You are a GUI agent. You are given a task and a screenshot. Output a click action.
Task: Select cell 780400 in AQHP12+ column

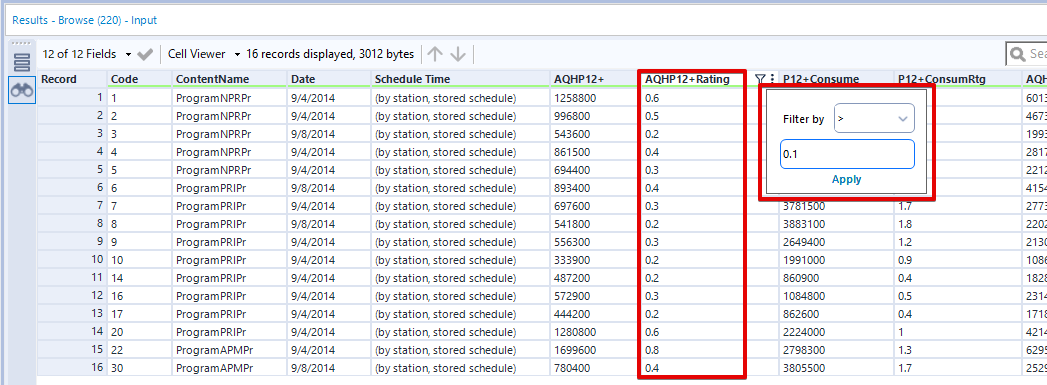pos(594,367)
